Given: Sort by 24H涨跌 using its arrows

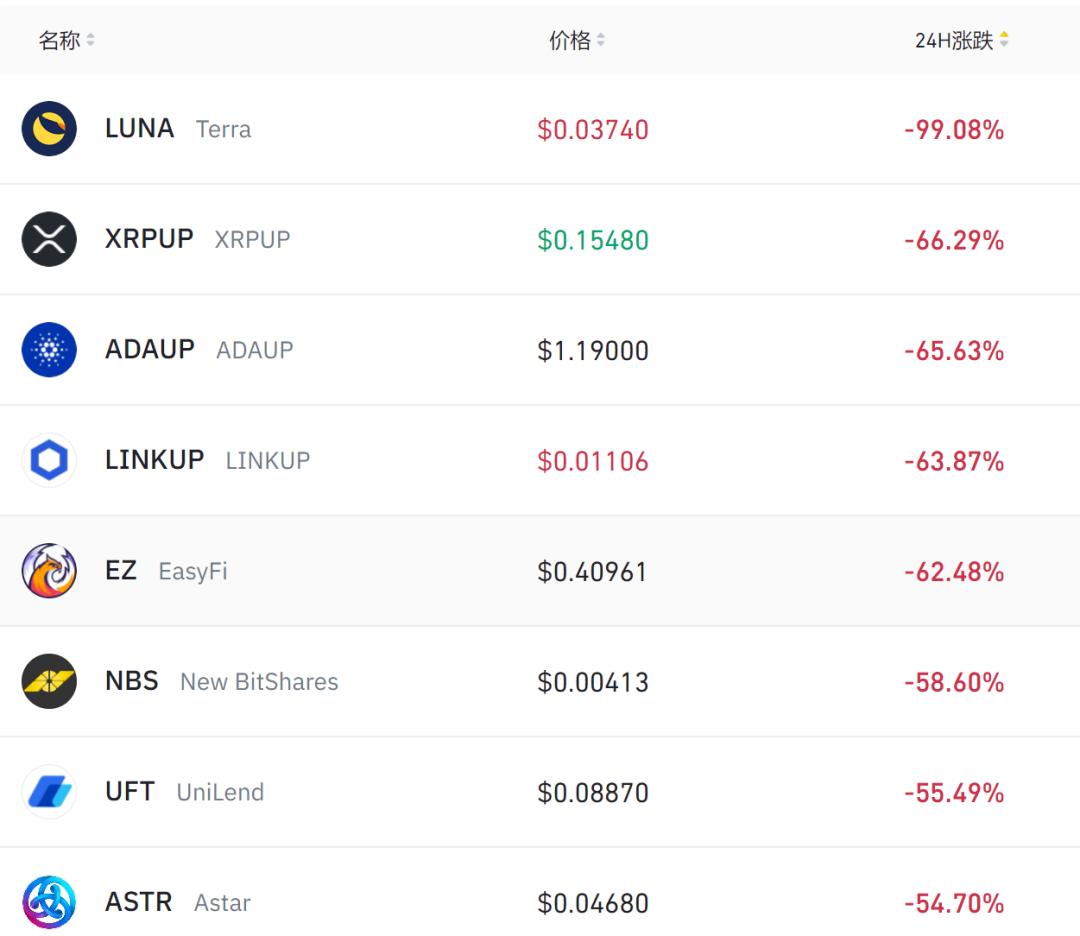Looking at the screenshot, I should 1004,41.
